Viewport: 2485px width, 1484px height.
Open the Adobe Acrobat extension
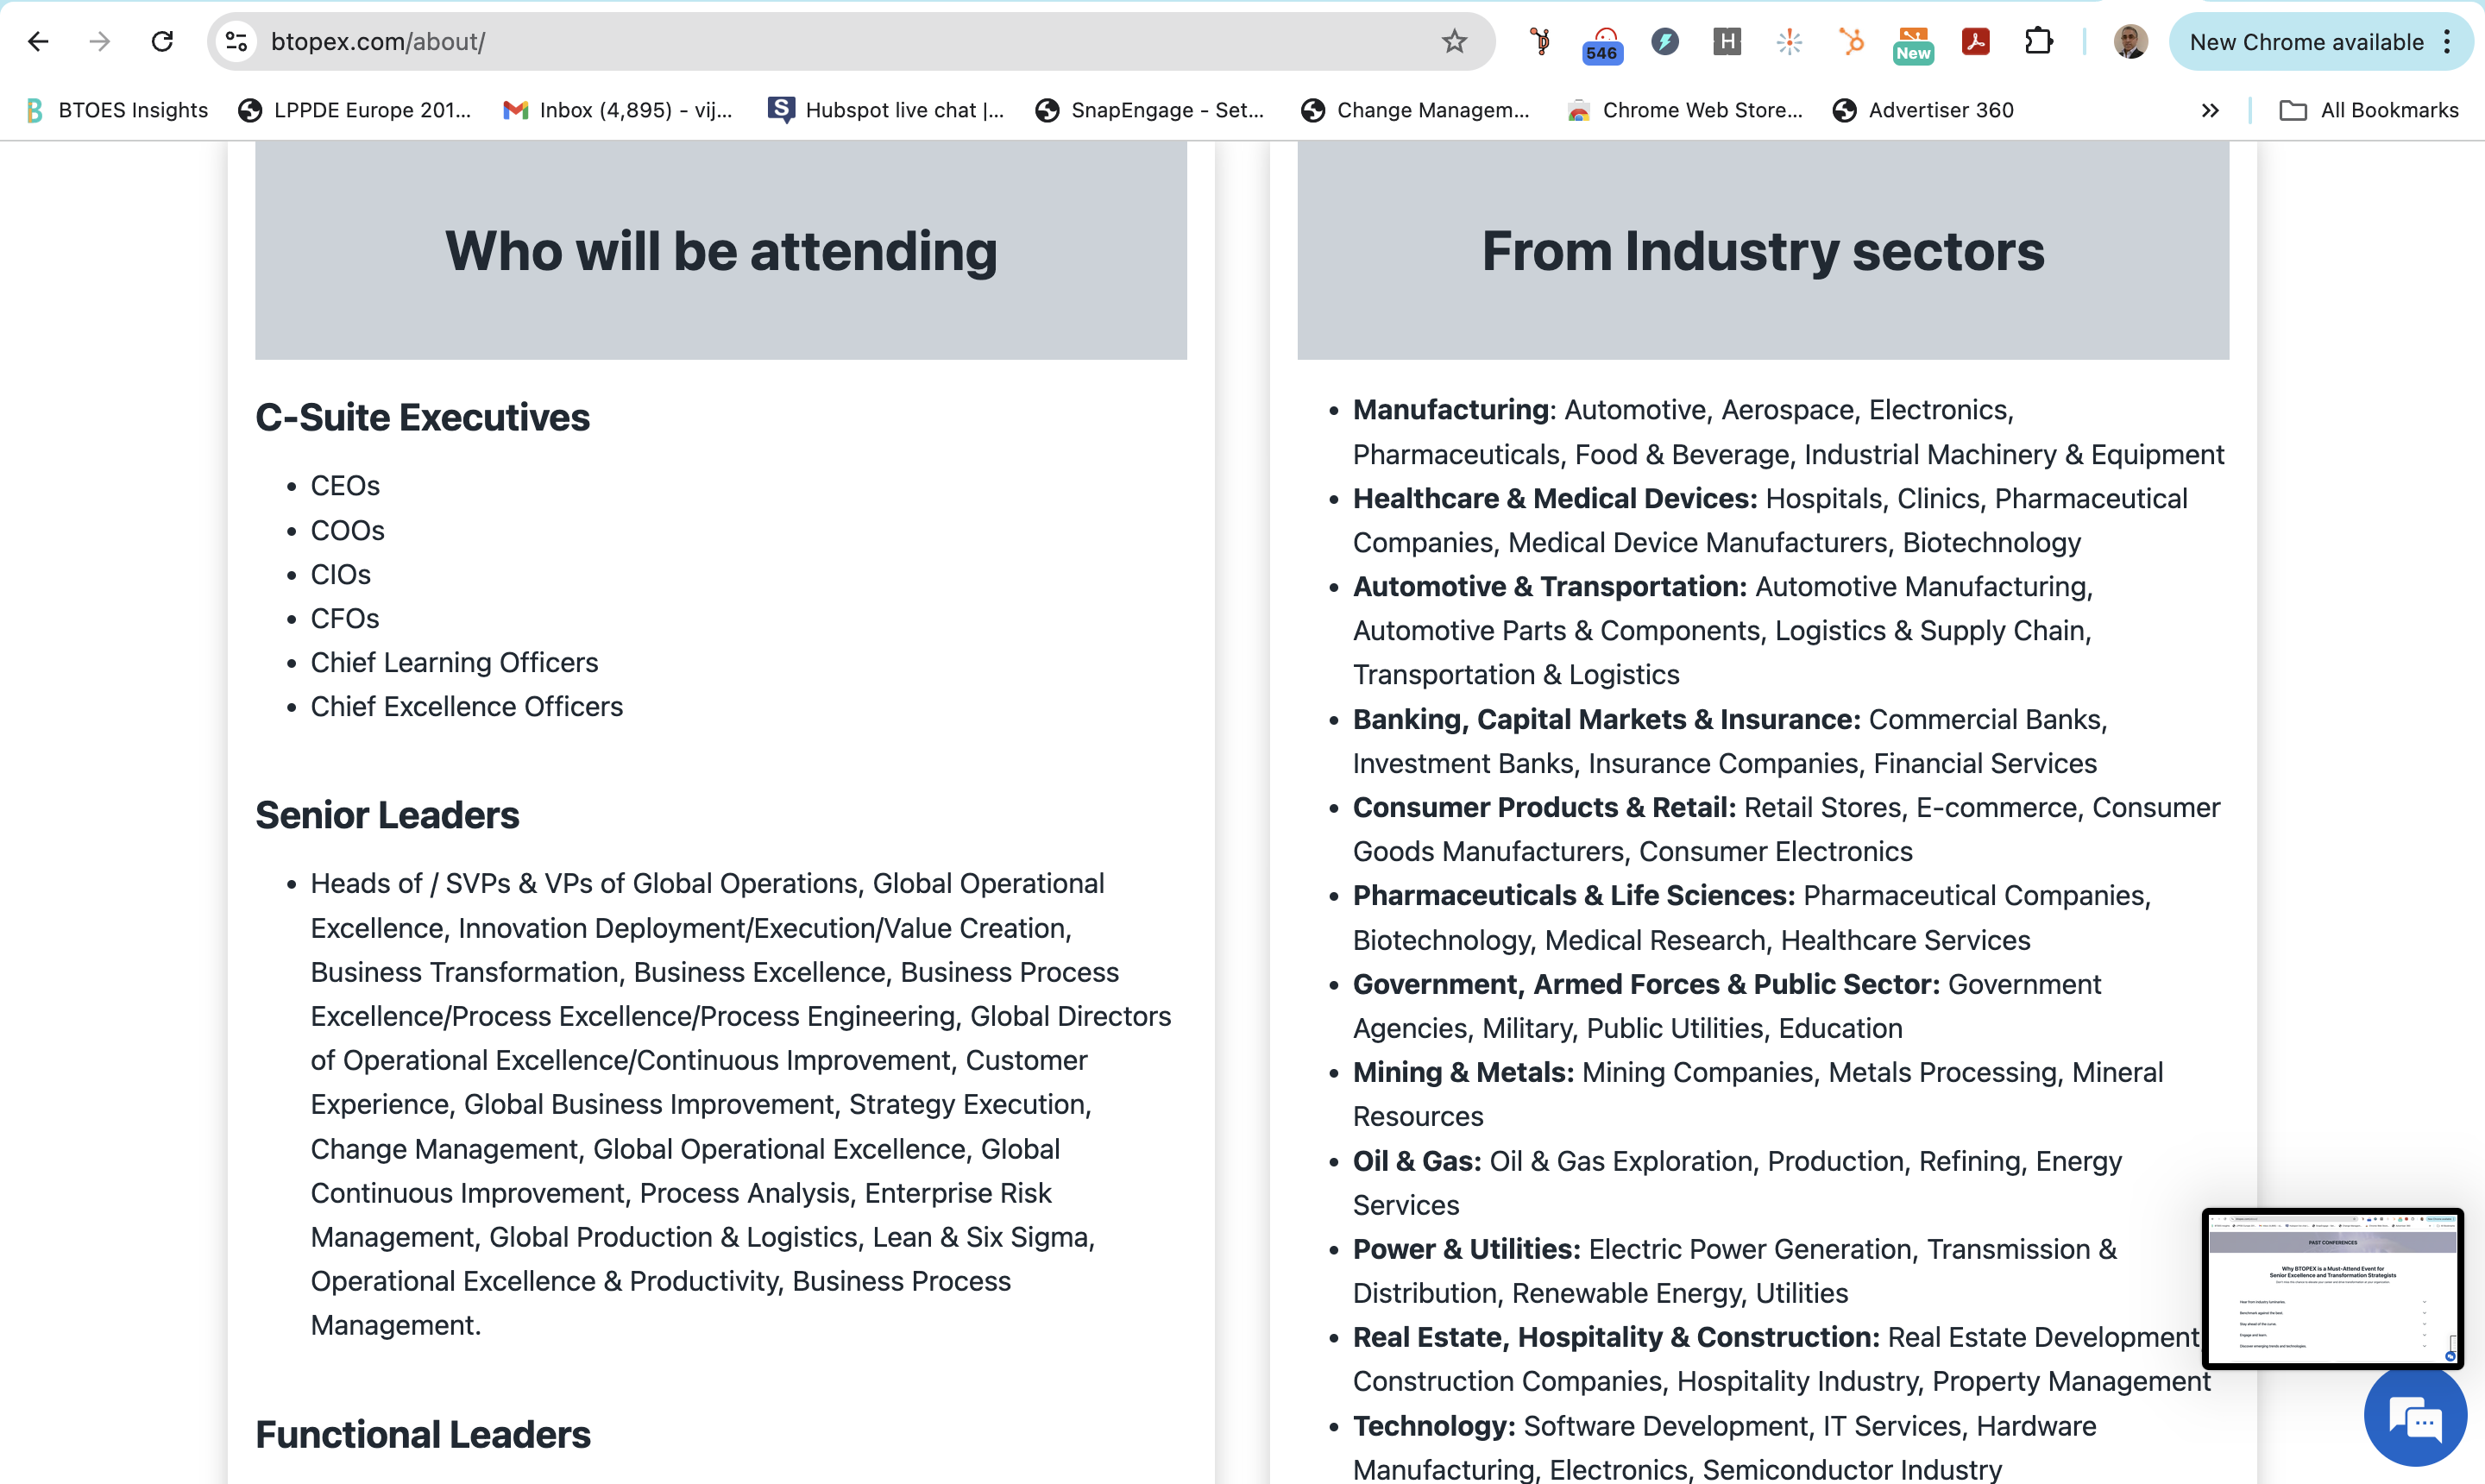click(x=1975, y=42)
